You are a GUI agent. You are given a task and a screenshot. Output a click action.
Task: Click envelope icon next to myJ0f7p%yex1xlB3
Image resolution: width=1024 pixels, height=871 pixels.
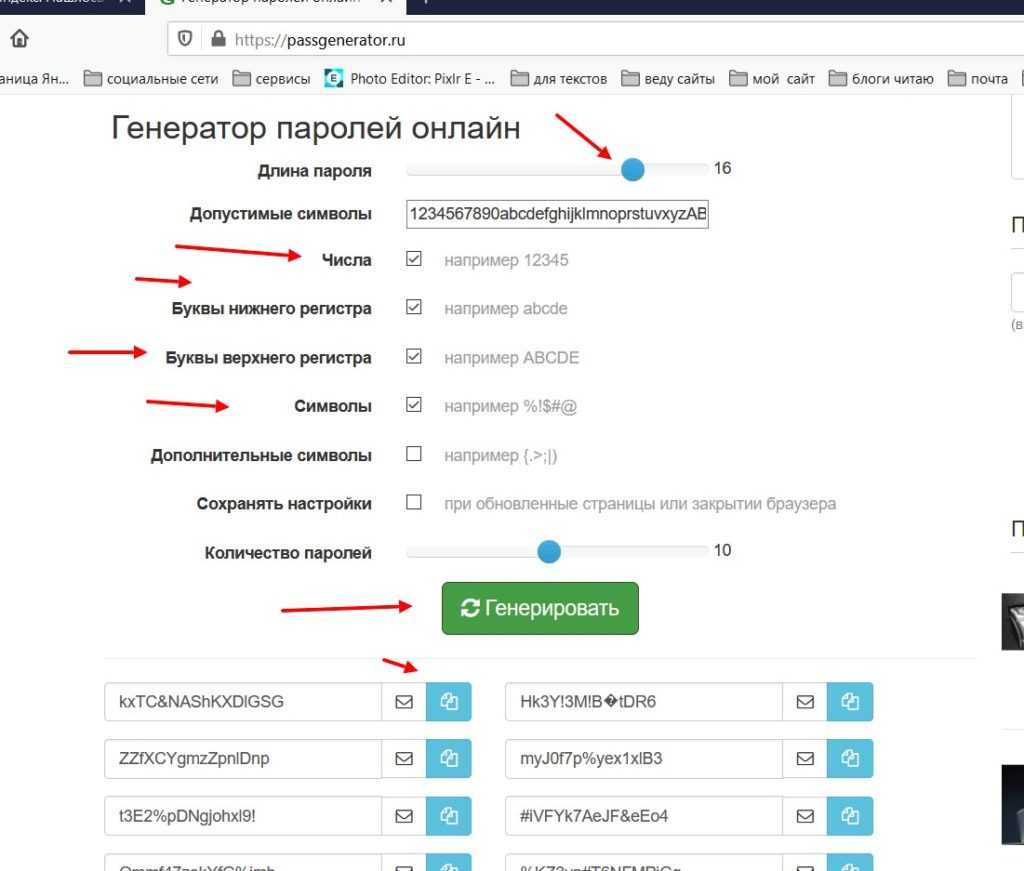tap(805, 759)
